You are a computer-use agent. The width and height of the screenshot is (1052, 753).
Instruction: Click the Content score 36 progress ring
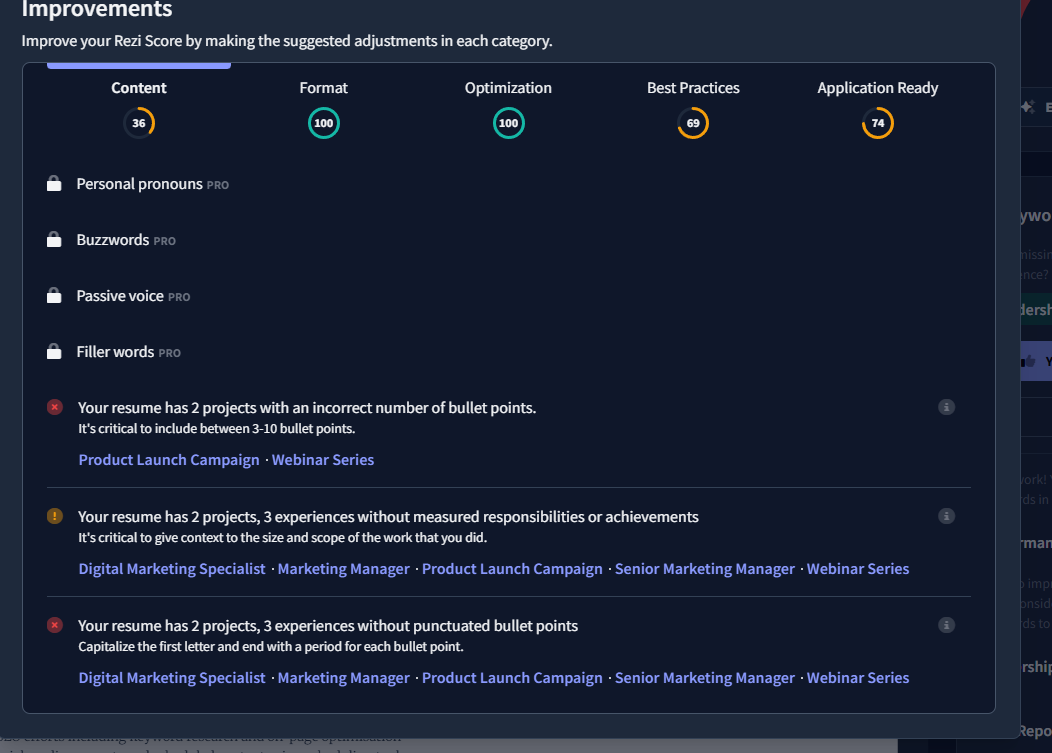point(139,123)
